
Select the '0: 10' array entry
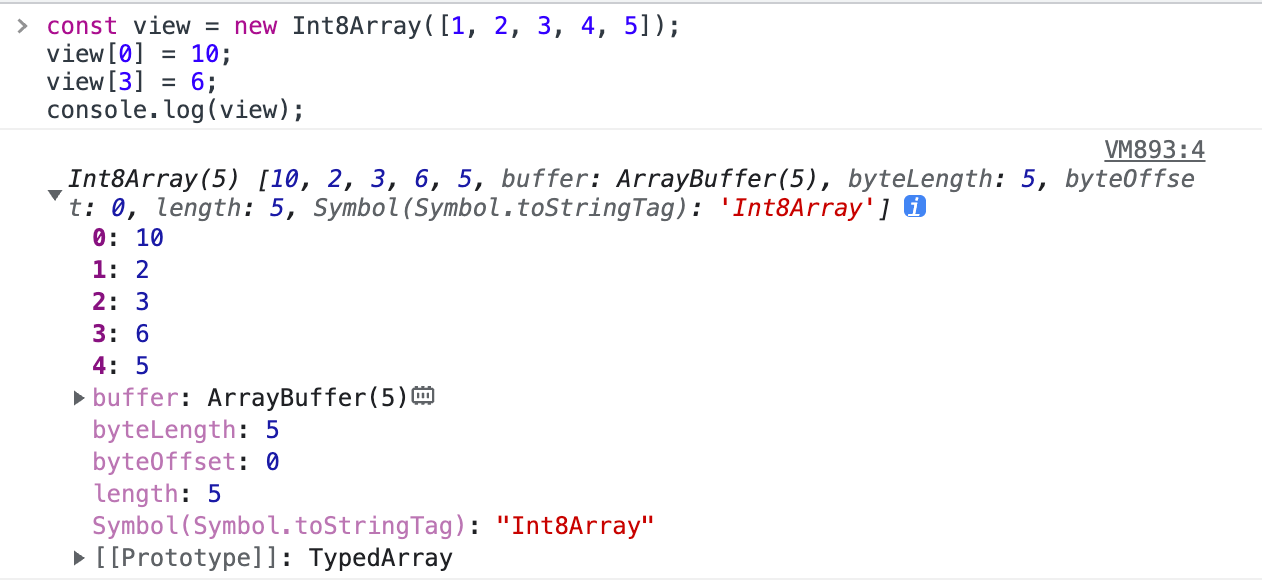click(x=128, y=238)
